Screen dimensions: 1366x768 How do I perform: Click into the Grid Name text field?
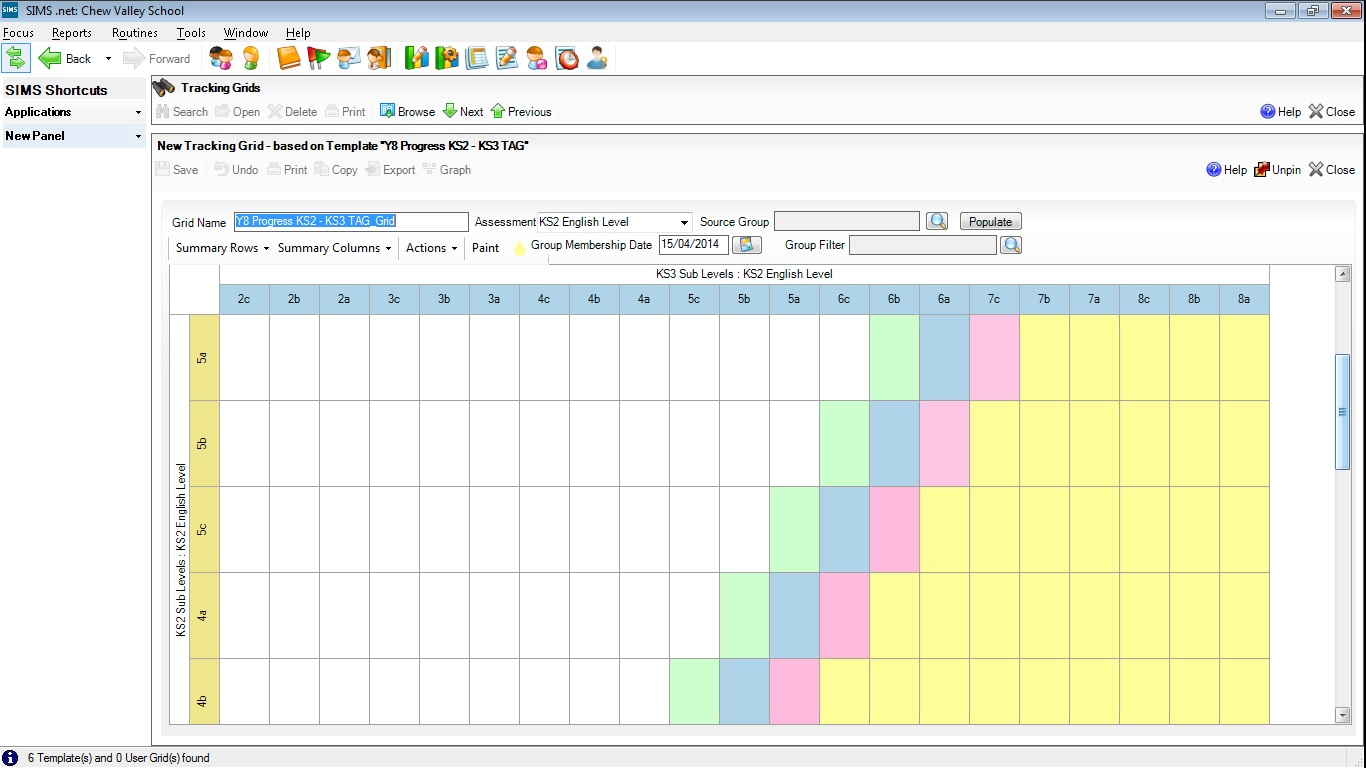(x=350, y=222)
